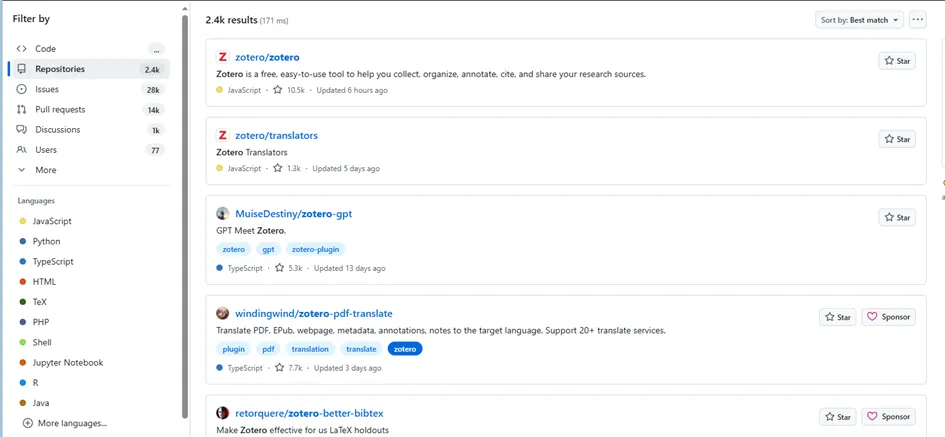The image size is (945, 437).
Task: Click 7.7k stars count on pdf-translate
Action: (x=288, y=368)
